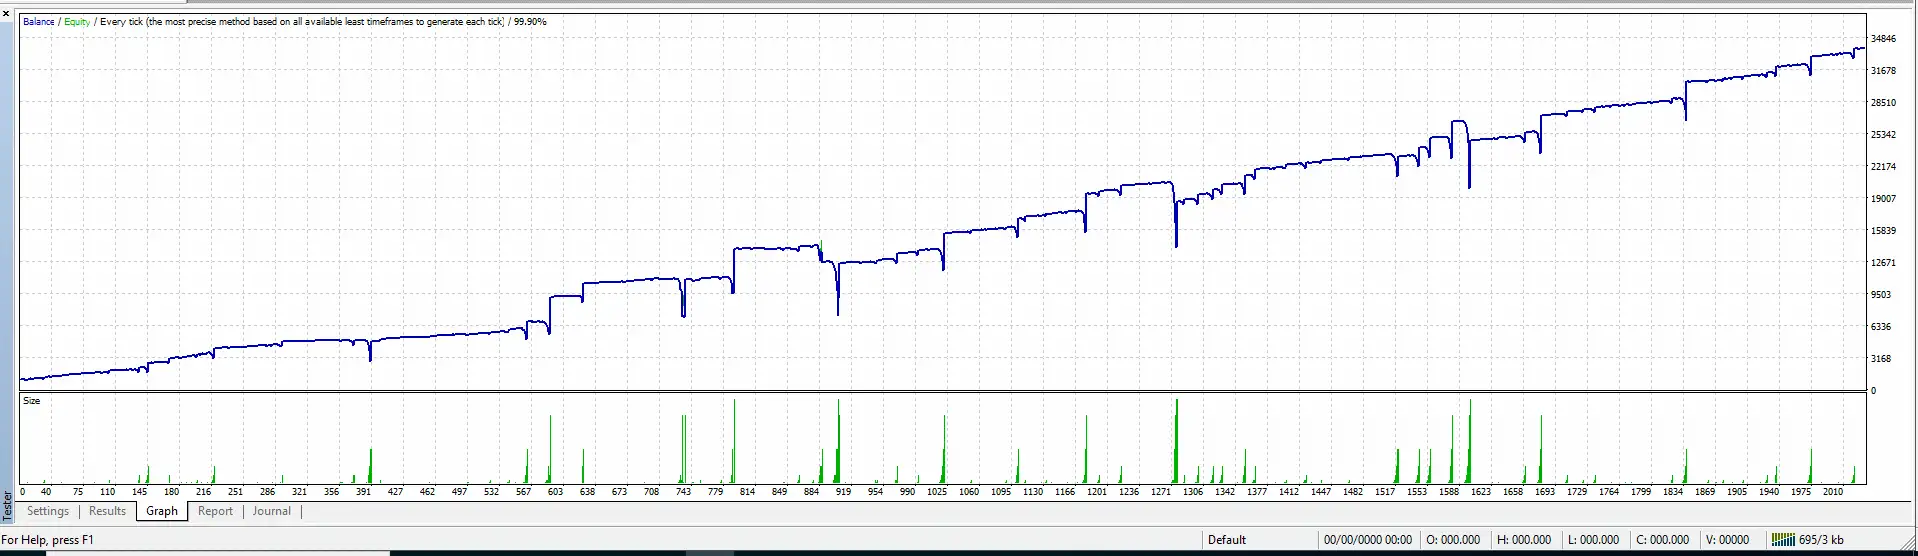Click the 99.90% modelling quality text

tap(530, 22)
